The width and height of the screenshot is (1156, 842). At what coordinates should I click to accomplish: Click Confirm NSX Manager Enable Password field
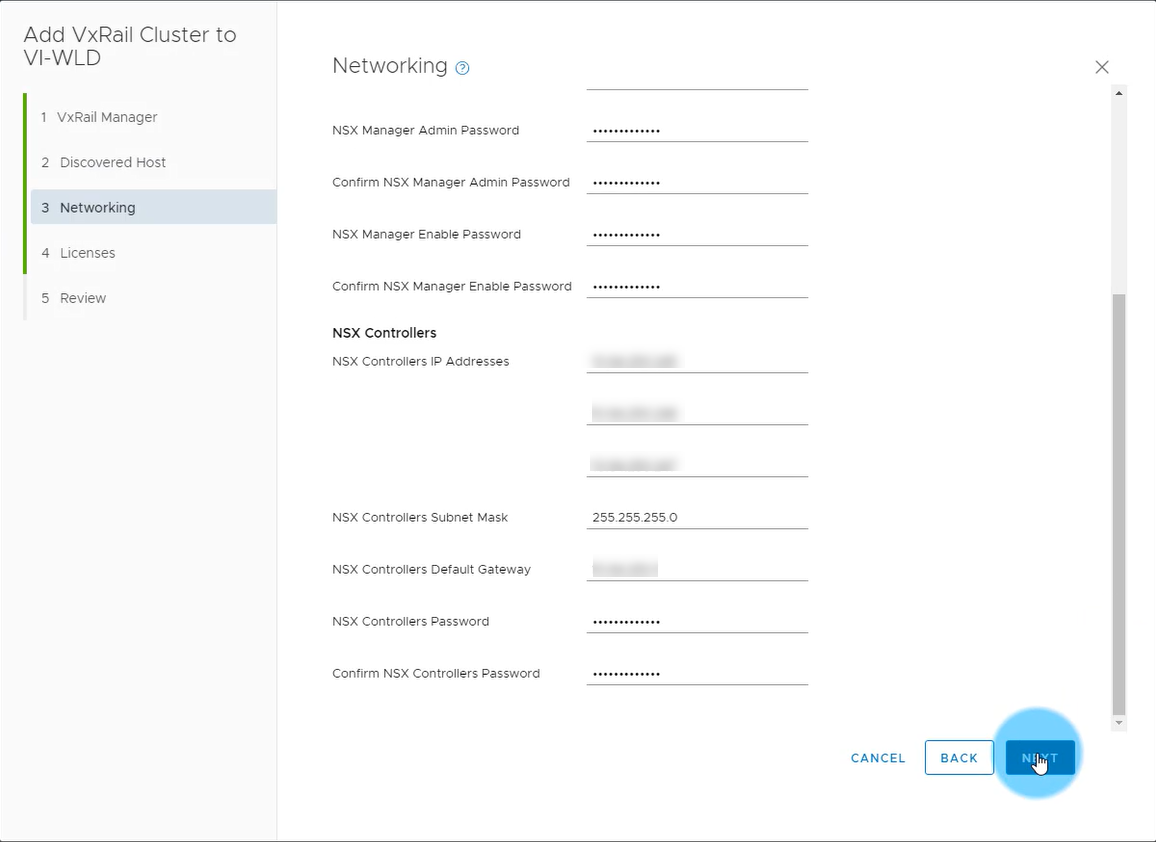[696, 286]
